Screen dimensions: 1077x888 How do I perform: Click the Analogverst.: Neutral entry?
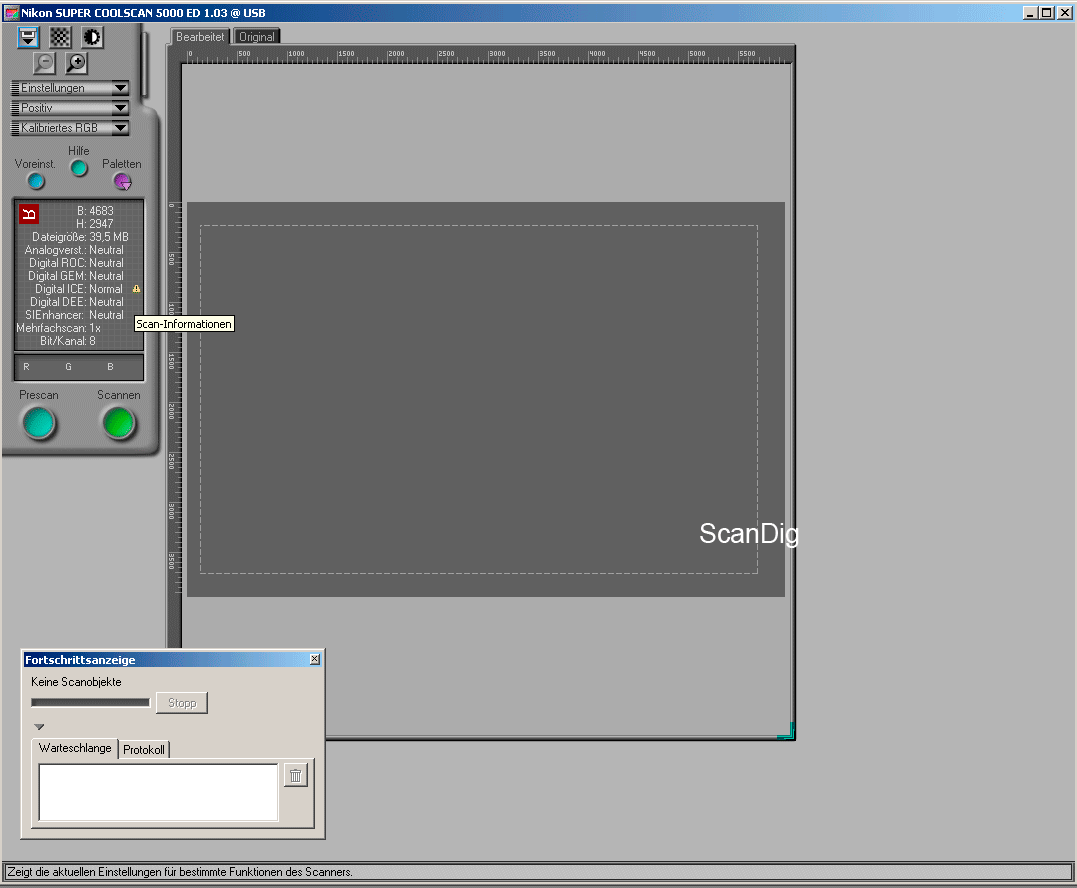coord(74,250)
